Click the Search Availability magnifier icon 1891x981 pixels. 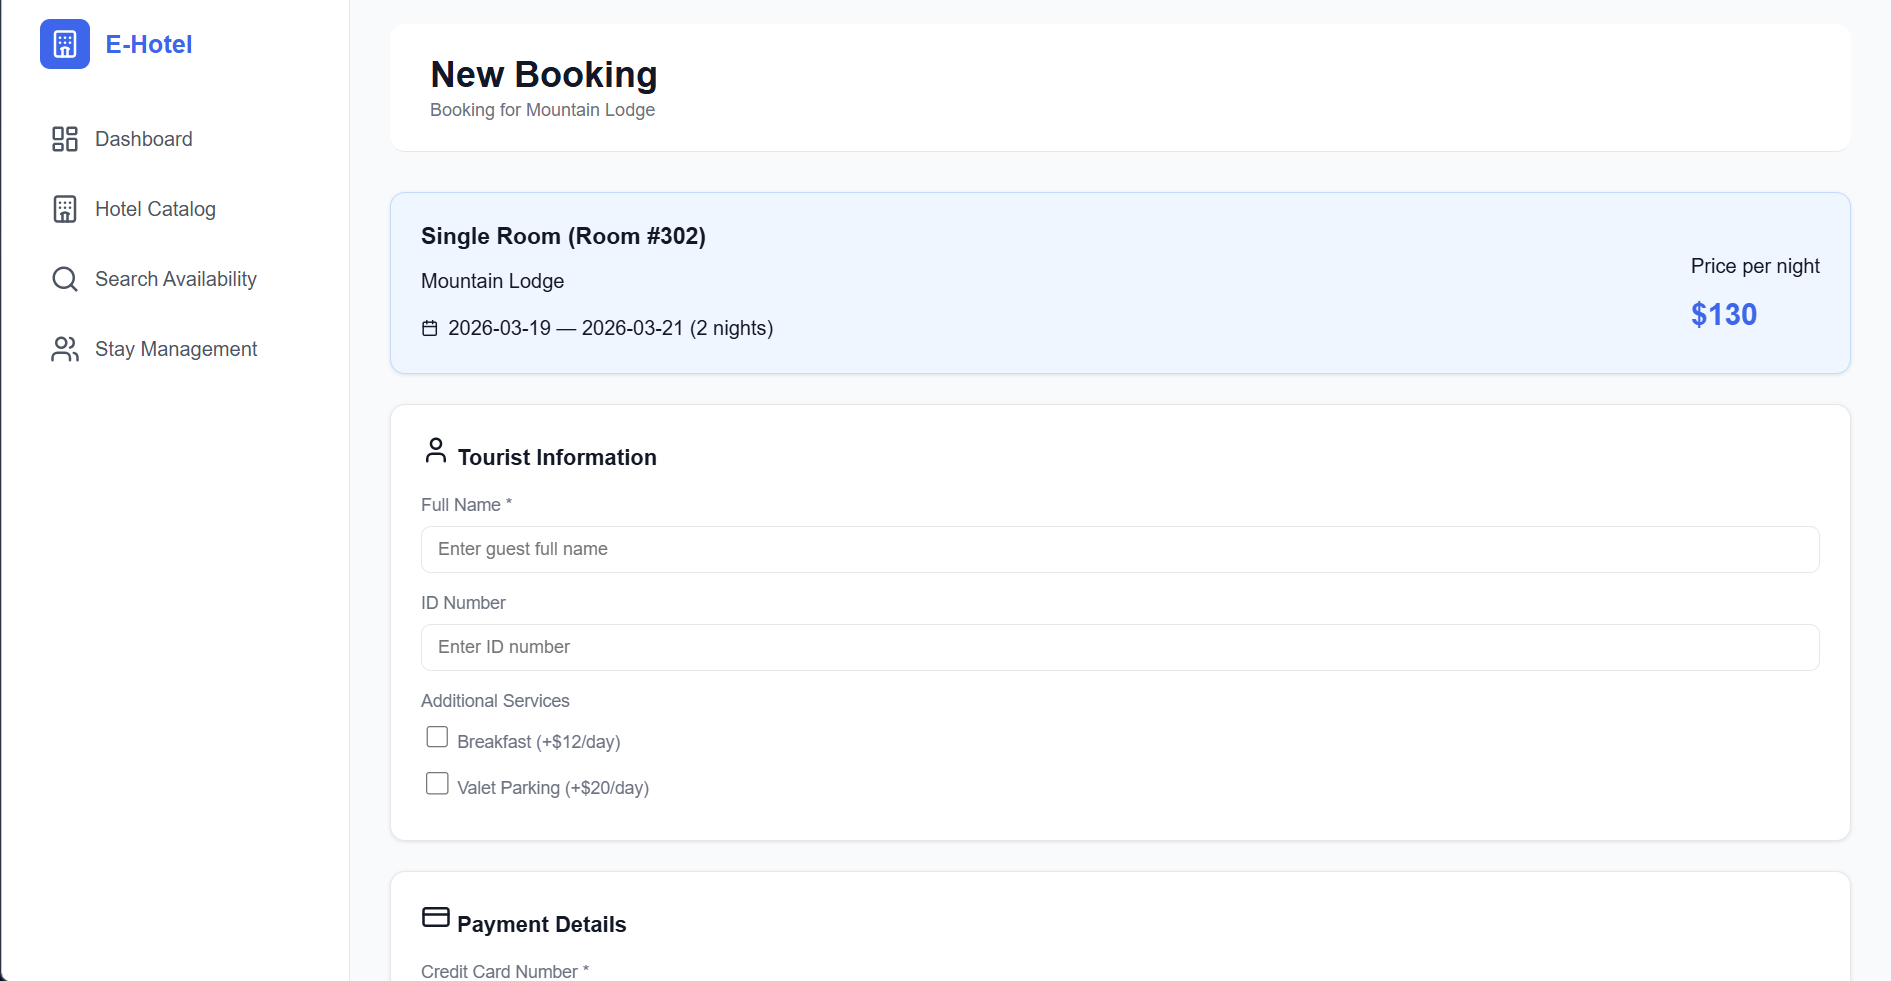pyautogui.click(x=64, y=279)
